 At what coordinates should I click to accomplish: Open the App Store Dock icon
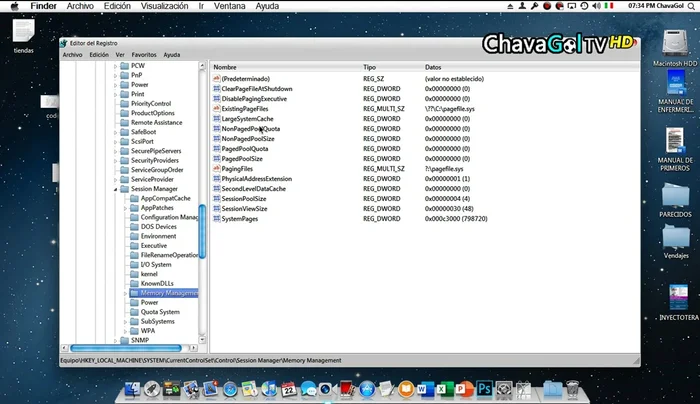coord(367,389)
